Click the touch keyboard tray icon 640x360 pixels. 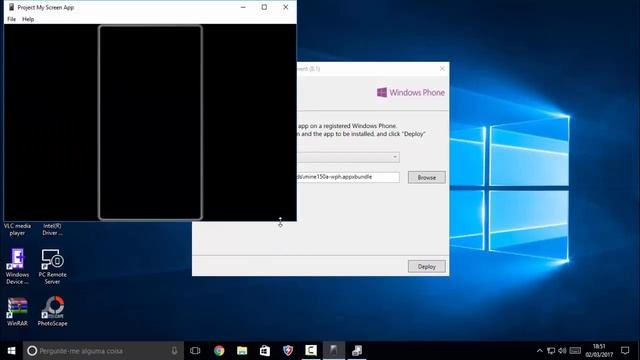pos(575,351)
